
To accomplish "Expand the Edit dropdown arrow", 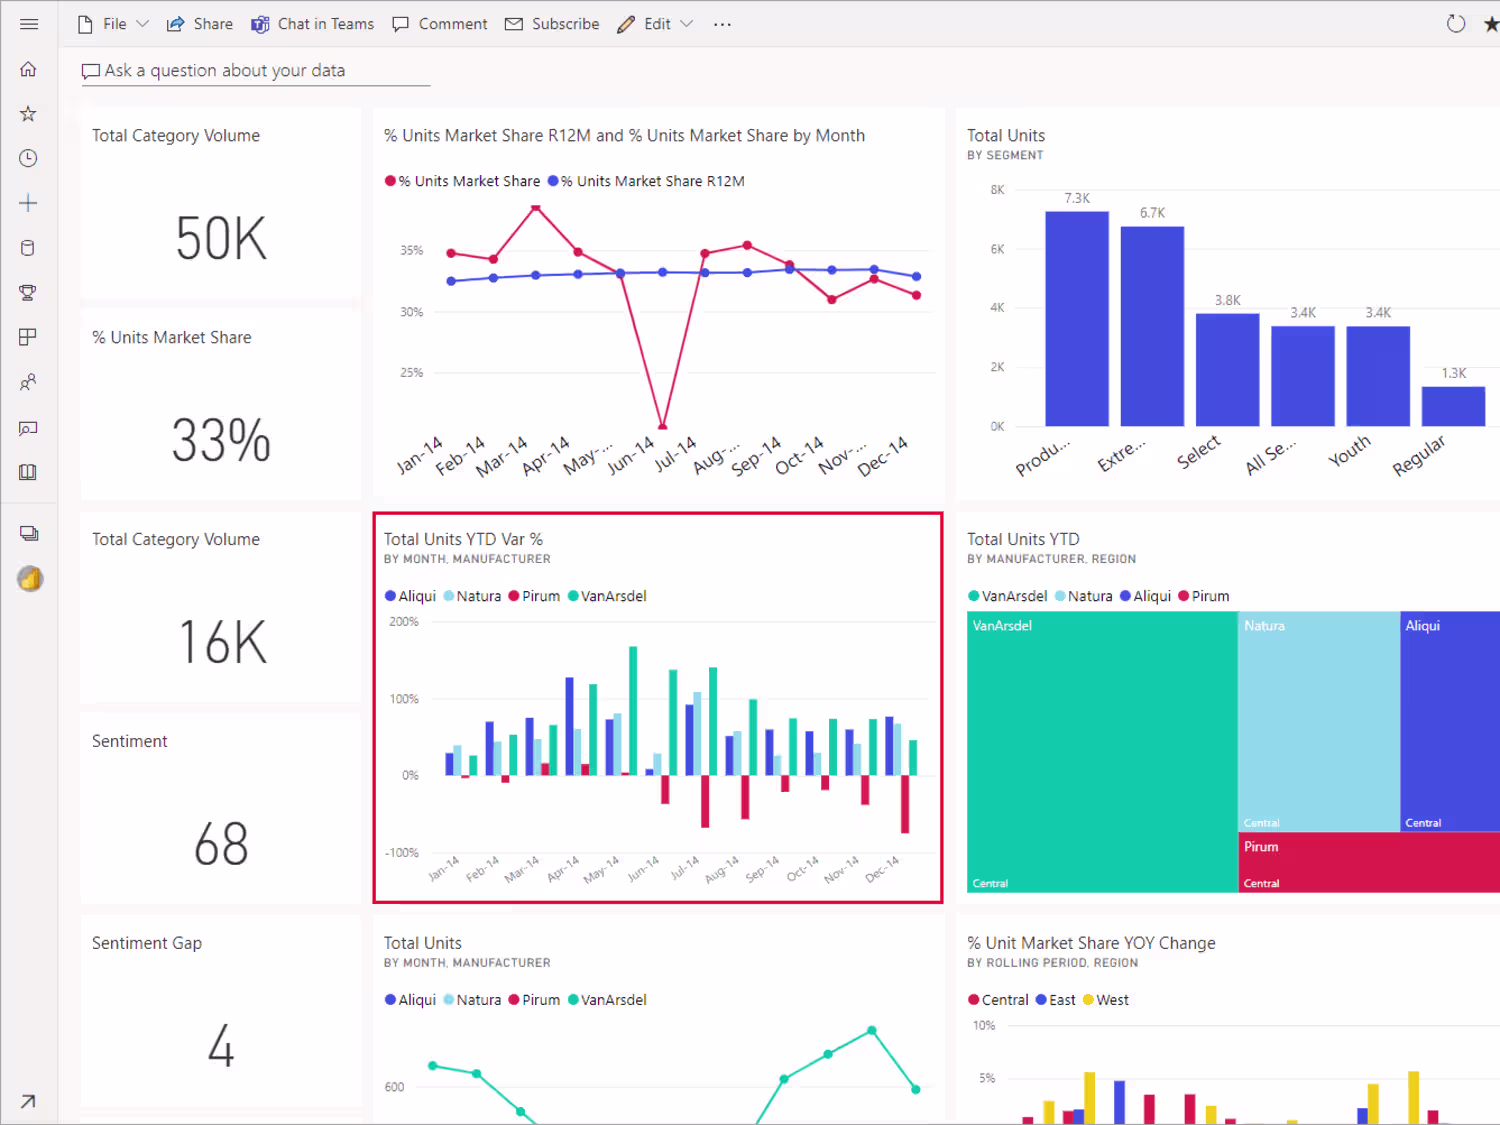I will (x=686, y=24).
